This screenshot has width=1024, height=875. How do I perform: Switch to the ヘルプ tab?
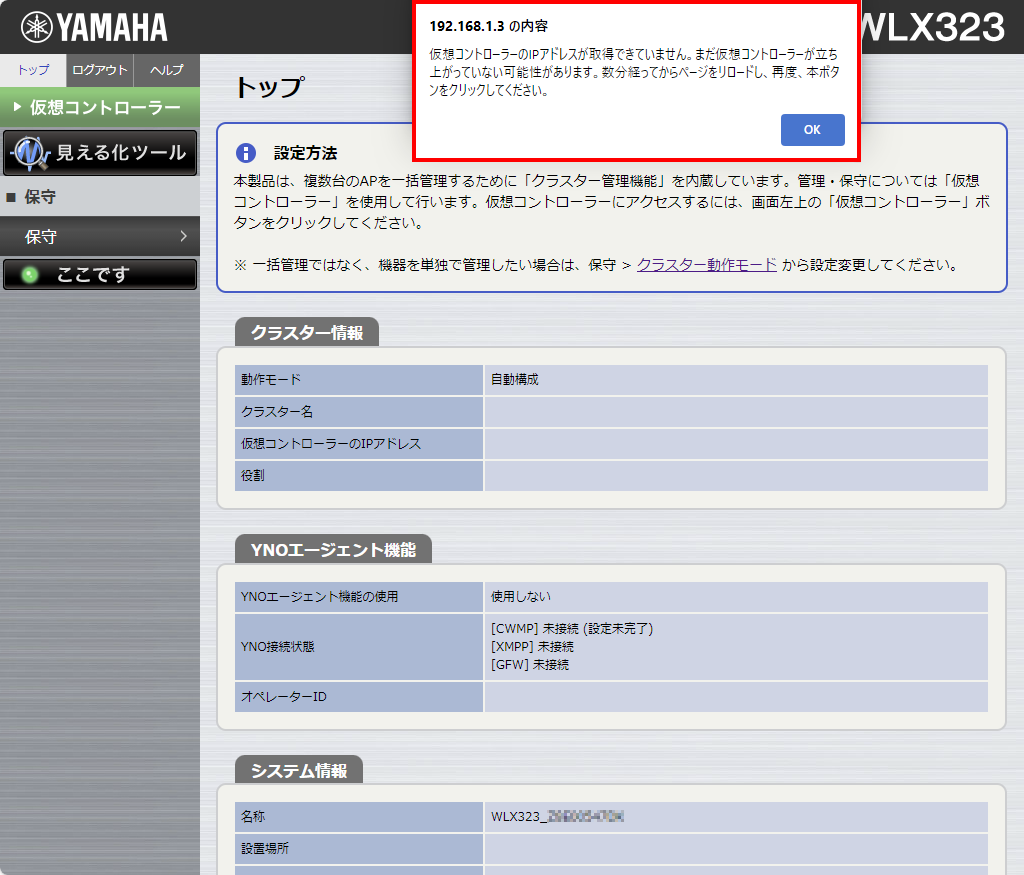165,70
